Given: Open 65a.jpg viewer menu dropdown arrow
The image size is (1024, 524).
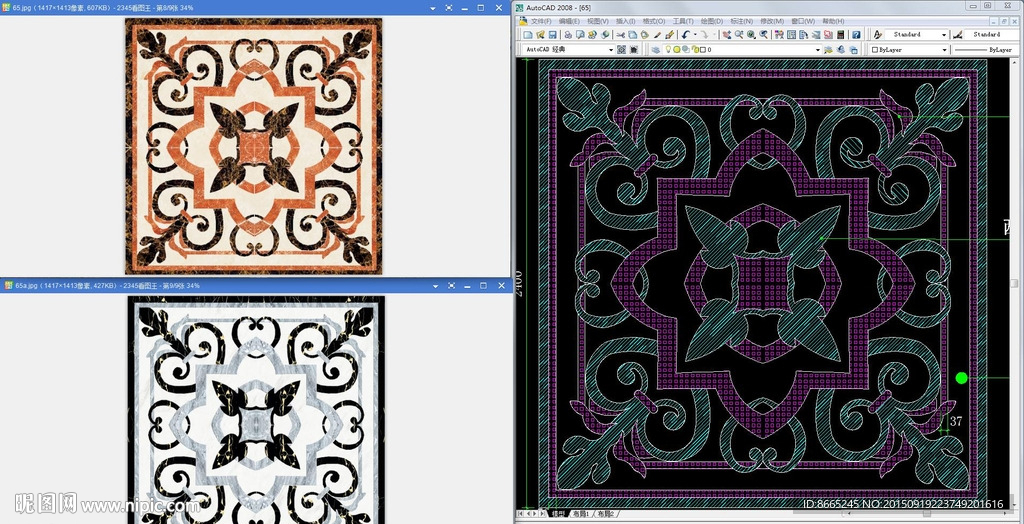Looking at the screenshot, I should pyautogui.click(x=435, y=286).
